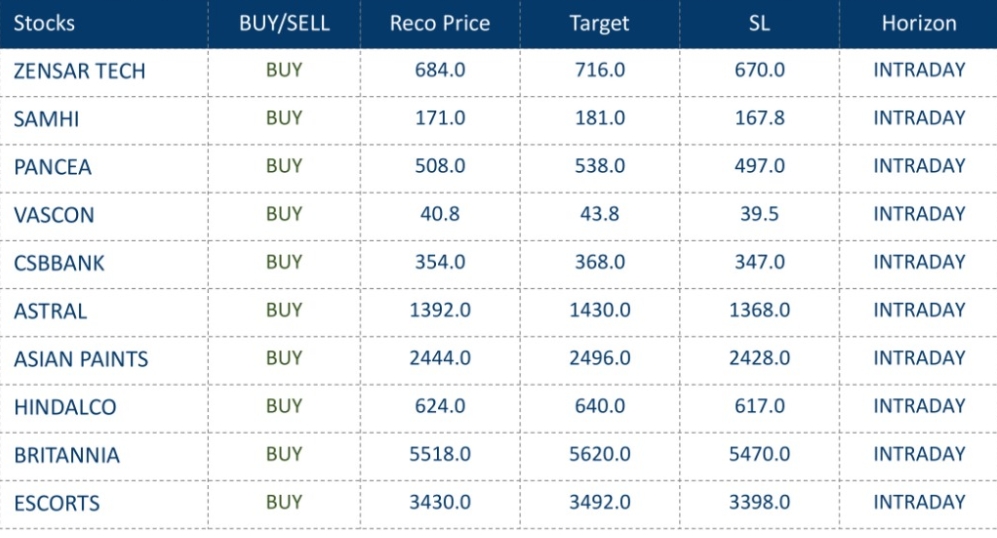Click the CSBBANK stock name
The height and width of the screenshot is (538, 997).
tap(59, 263)
